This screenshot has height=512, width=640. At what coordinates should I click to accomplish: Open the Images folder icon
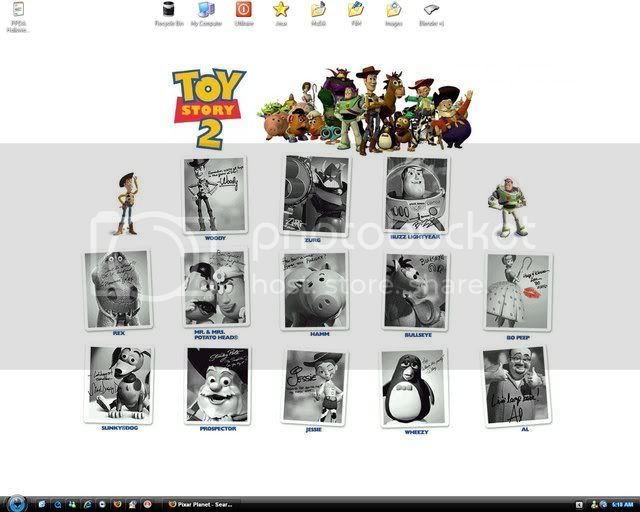pos(394,10)
